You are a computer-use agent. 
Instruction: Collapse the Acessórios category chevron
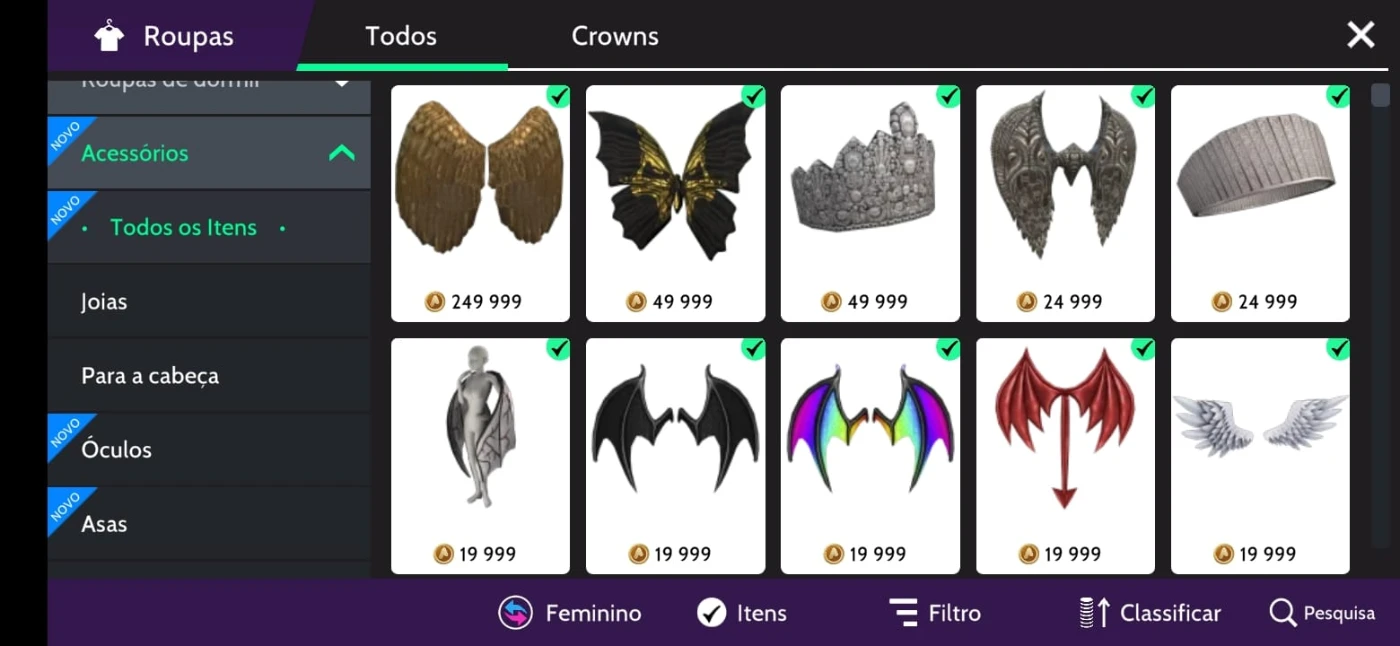point(342,153)
